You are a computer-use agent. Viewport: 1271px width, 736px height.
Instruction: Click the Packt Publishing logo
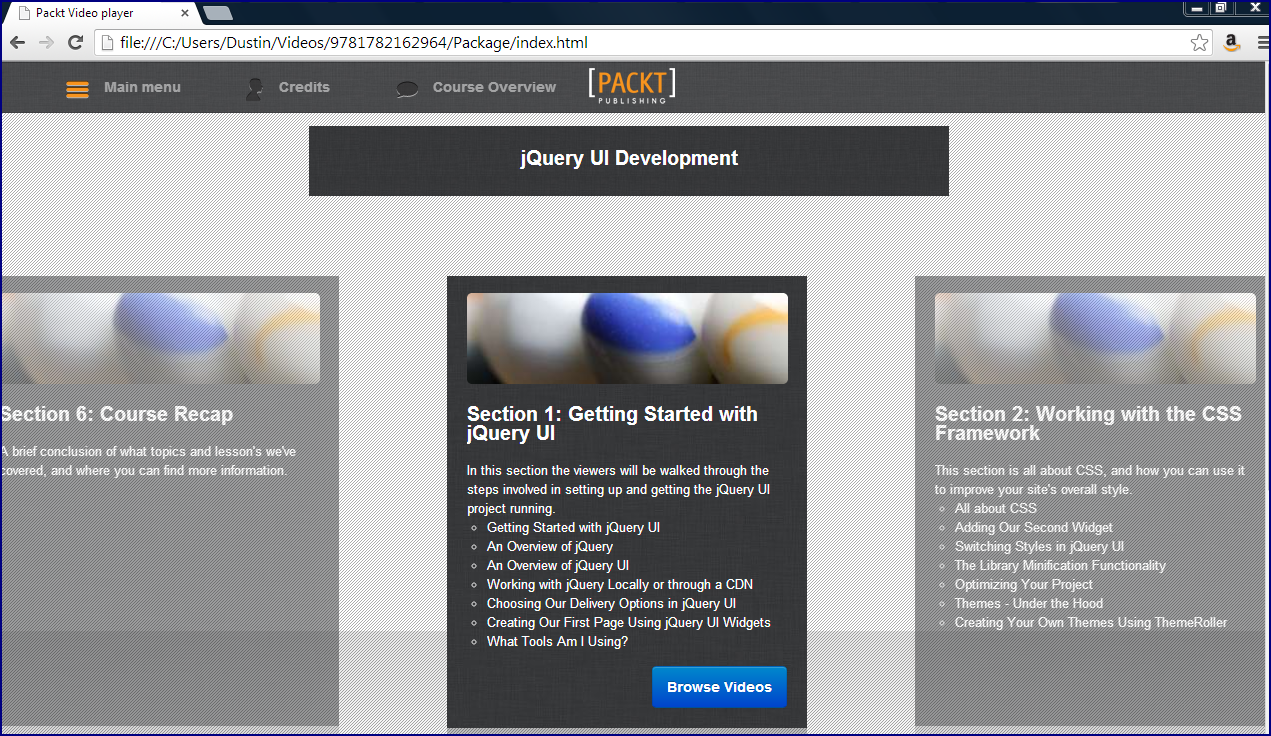(x=632, y=86)
